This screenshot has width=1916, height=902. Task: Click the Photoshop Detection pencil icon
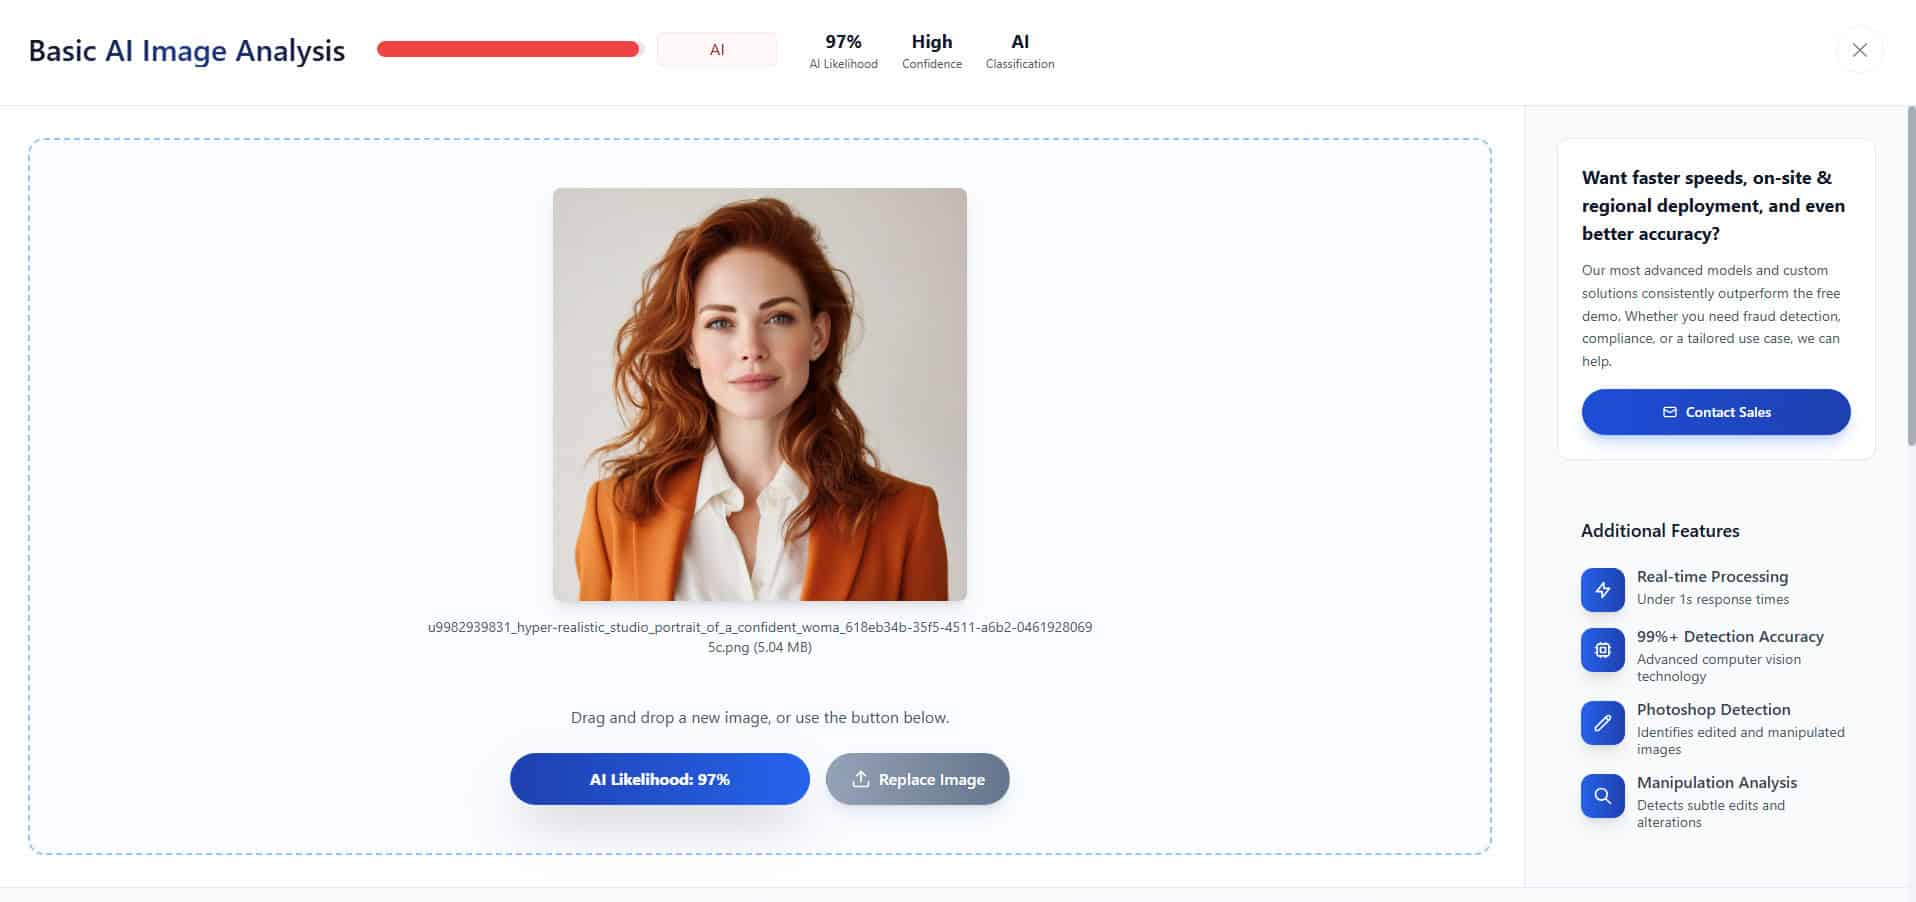click(1602, 723)
